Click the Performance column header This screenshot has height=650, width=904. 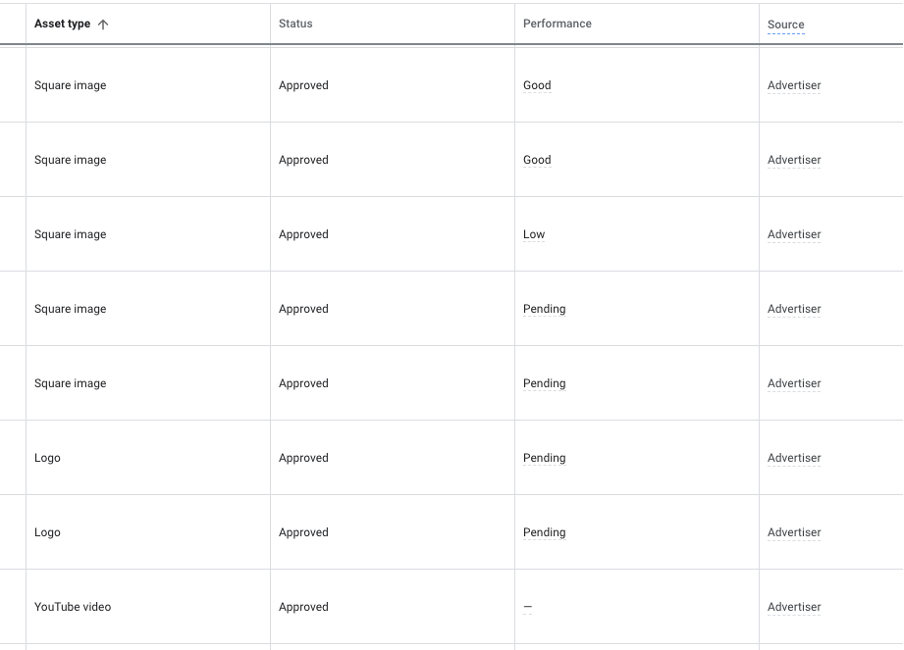[x=557, y=24]
